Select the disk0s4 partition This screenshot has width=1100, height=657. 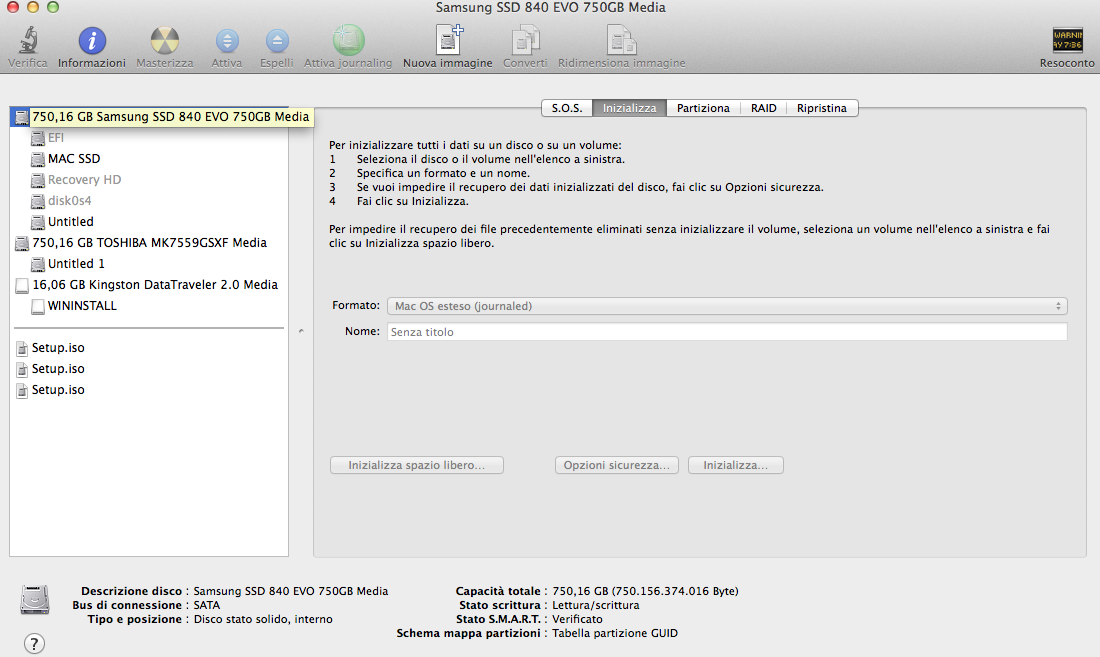(69, 201)
